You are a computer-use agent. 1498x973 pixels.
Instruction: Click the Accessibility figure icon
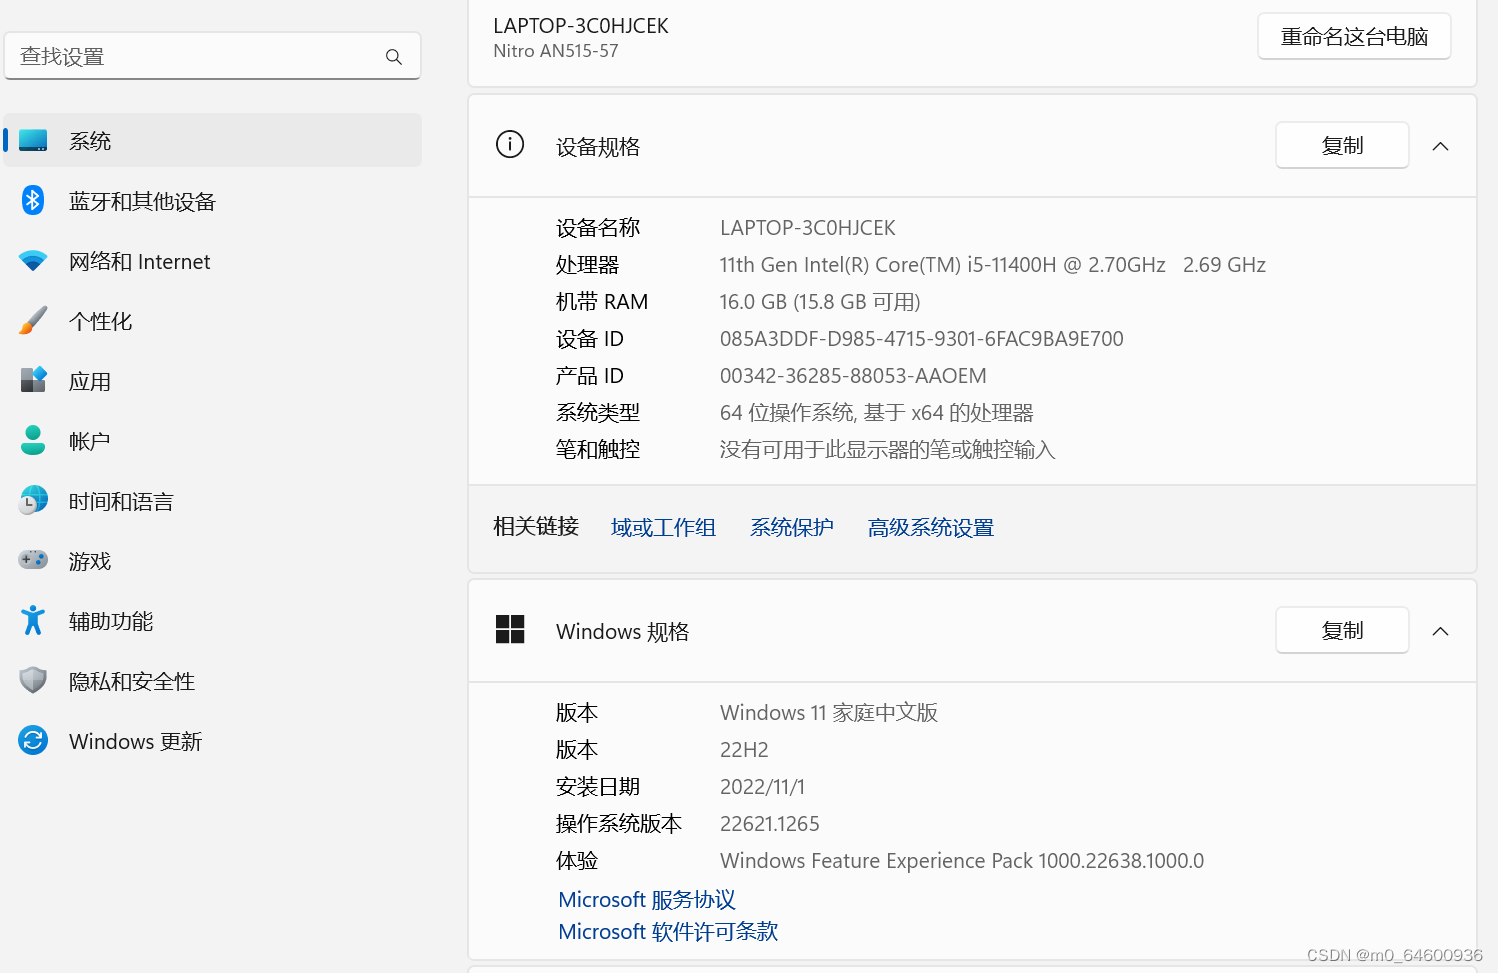[33, 620]
